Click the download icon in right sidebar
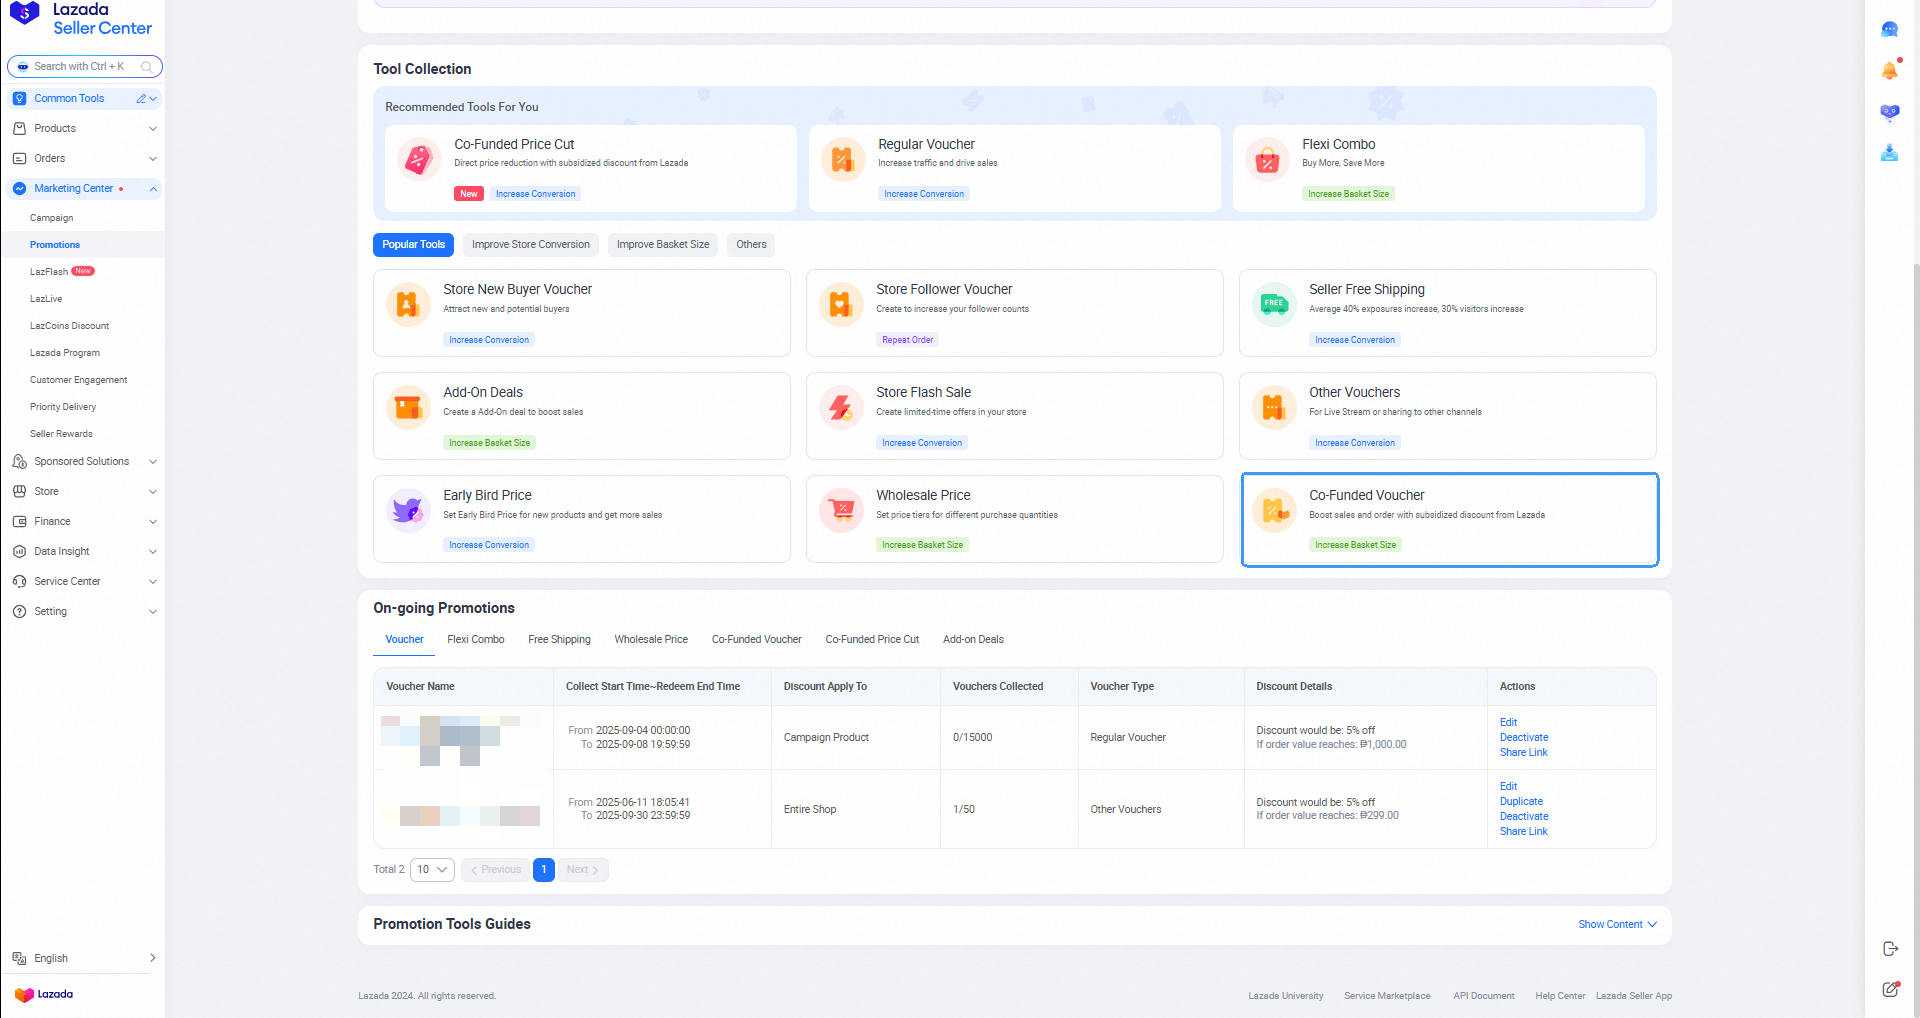Viewport: 1920px width, 1018px height. click(1889, 153)
